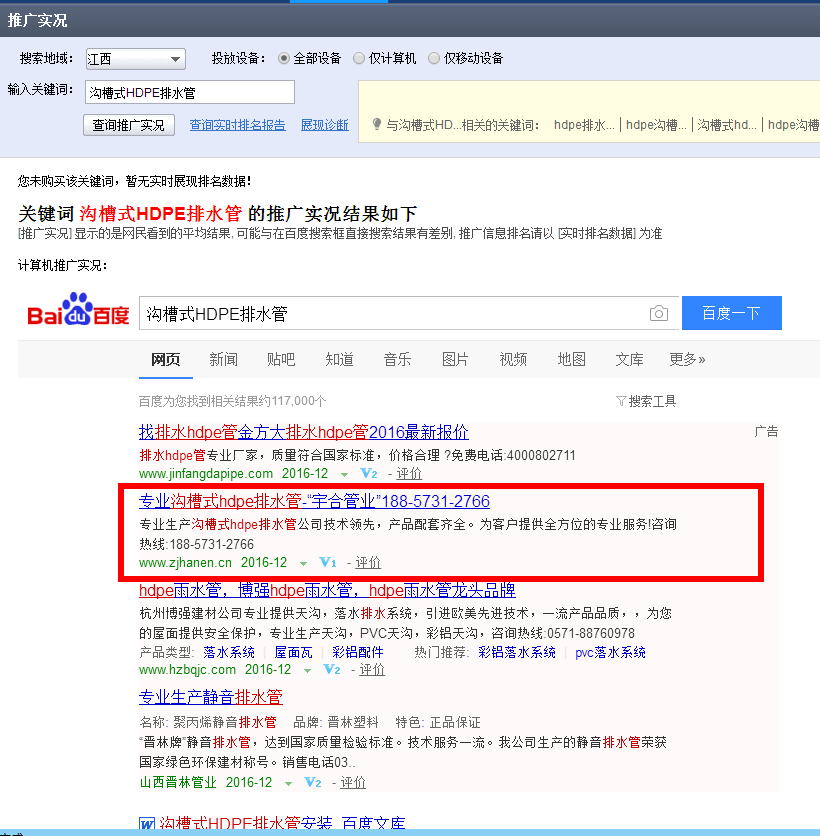Screen dimensions: 820x836
Task: Open the 更多» more categories menu
Action: pyautogui.click(x=687, y=359)
